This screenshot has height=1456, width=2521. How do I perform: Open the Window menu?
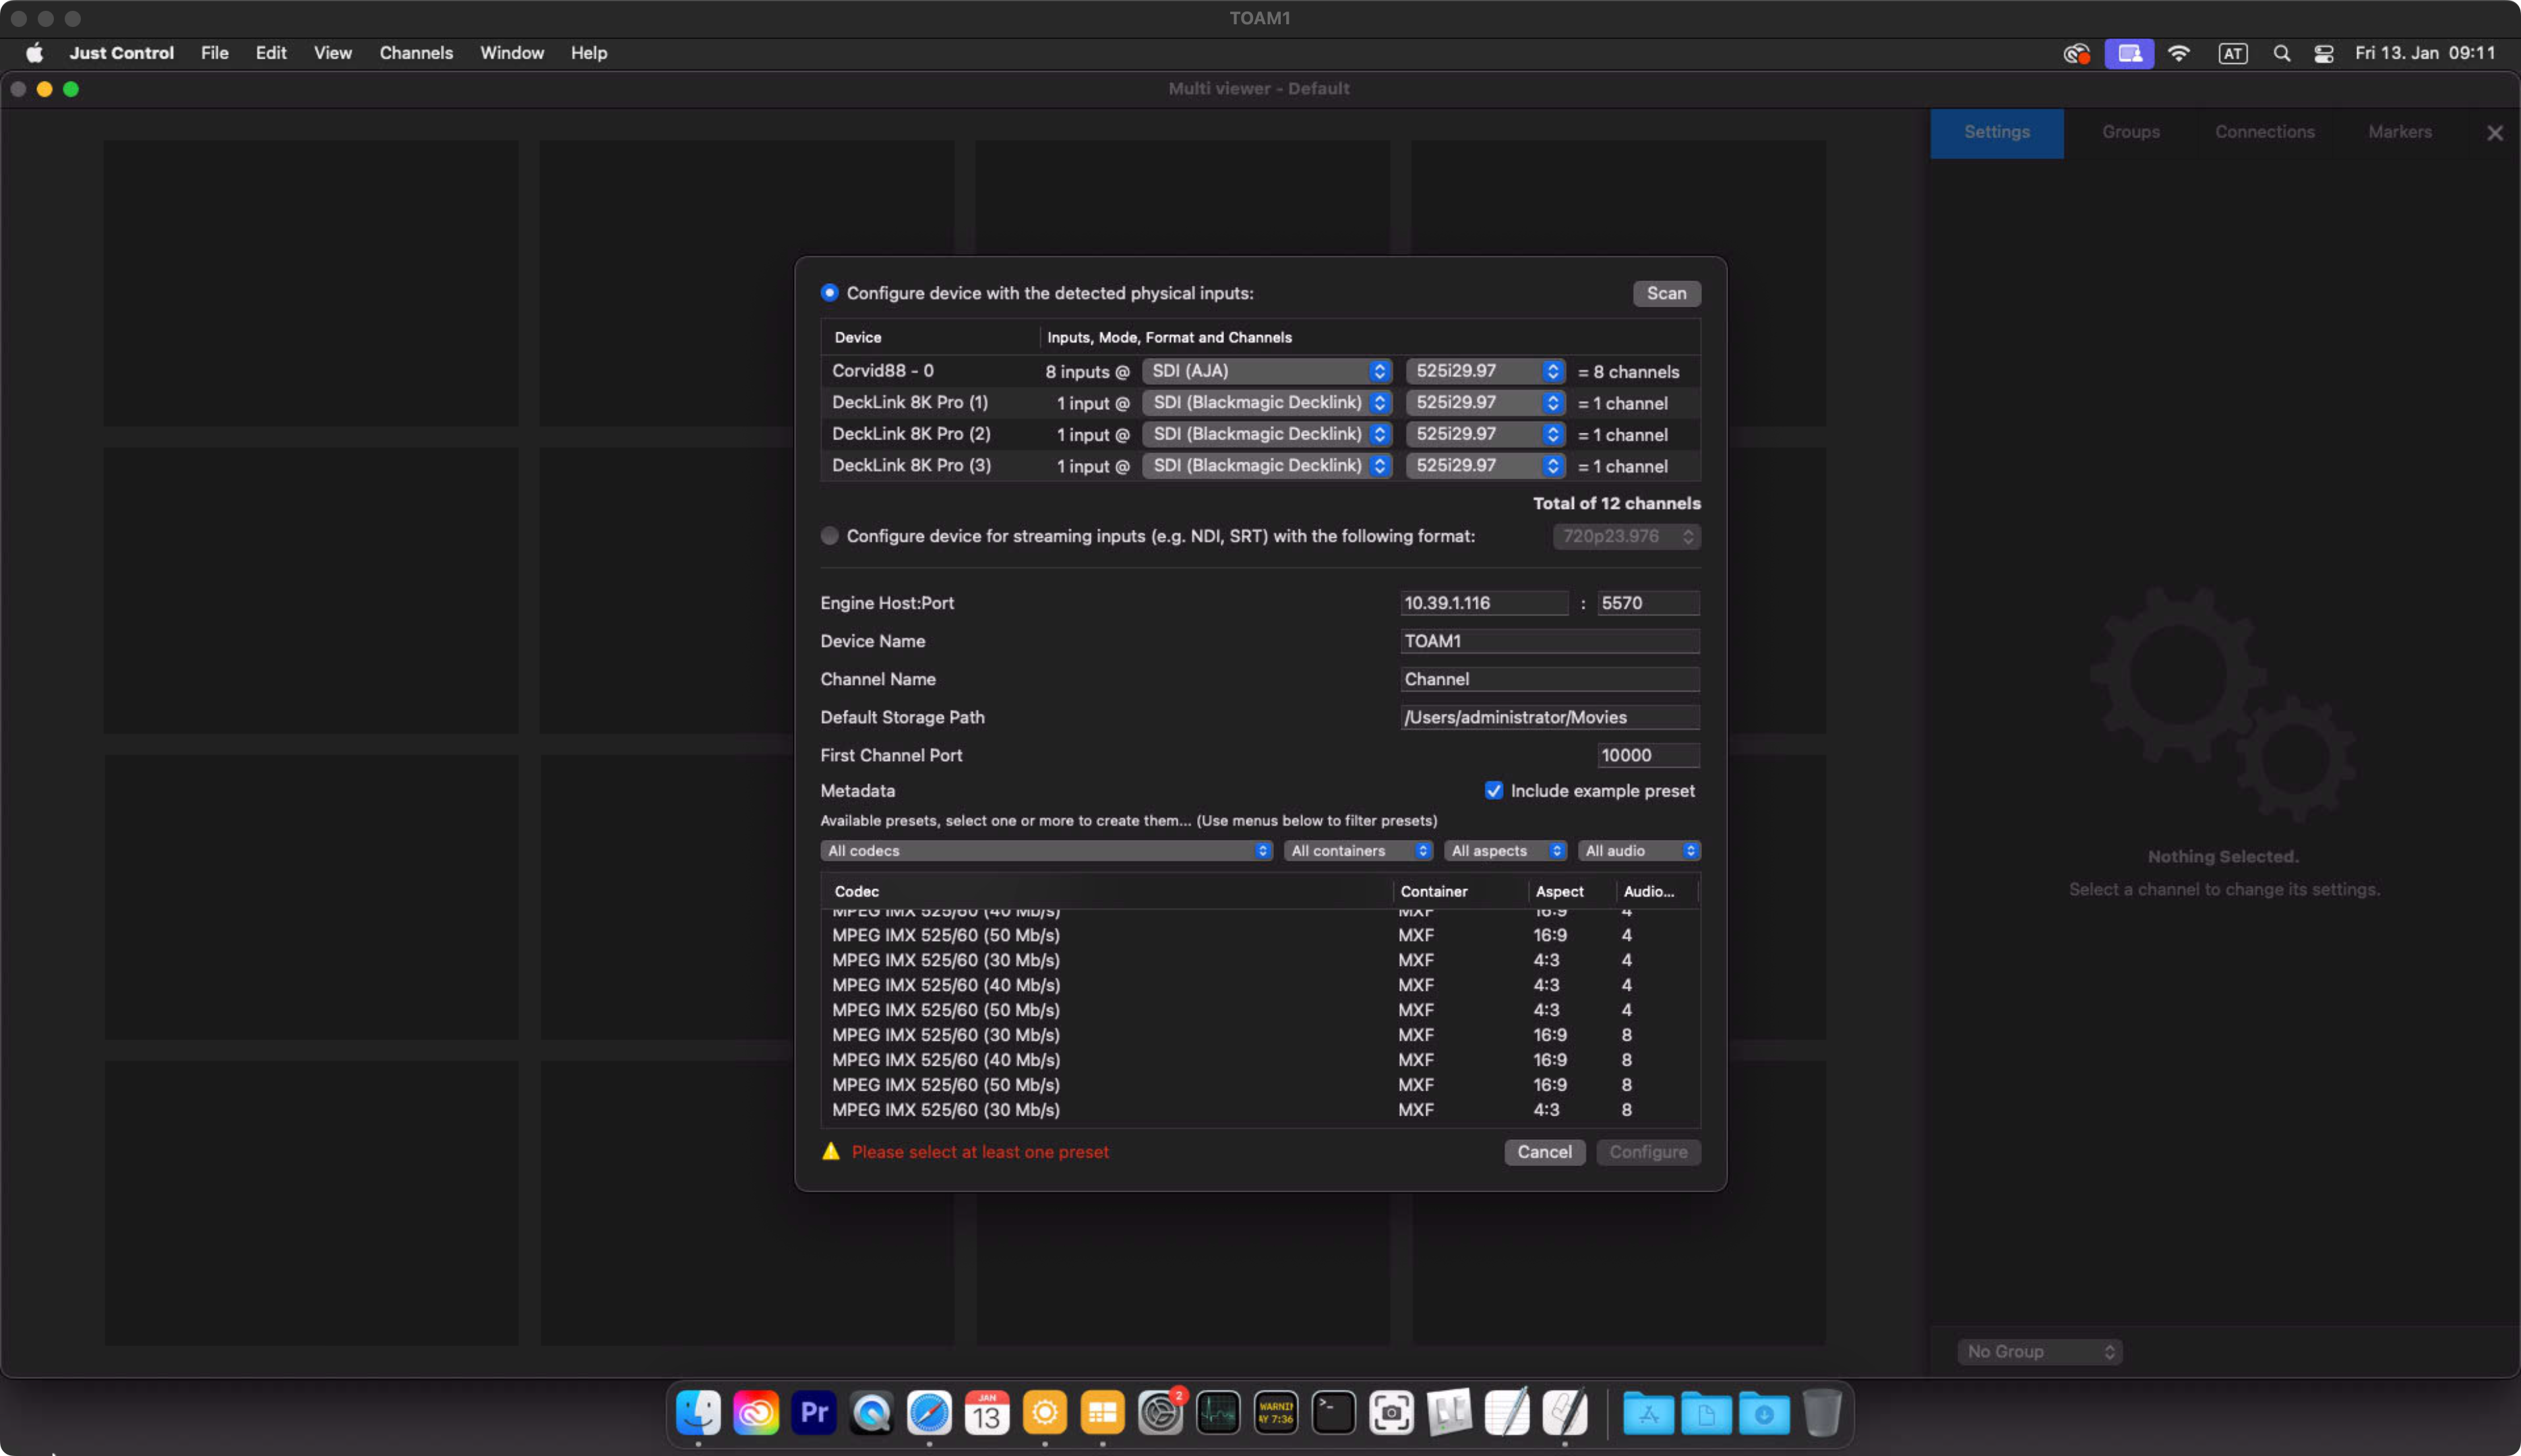(x=512, y=53)
